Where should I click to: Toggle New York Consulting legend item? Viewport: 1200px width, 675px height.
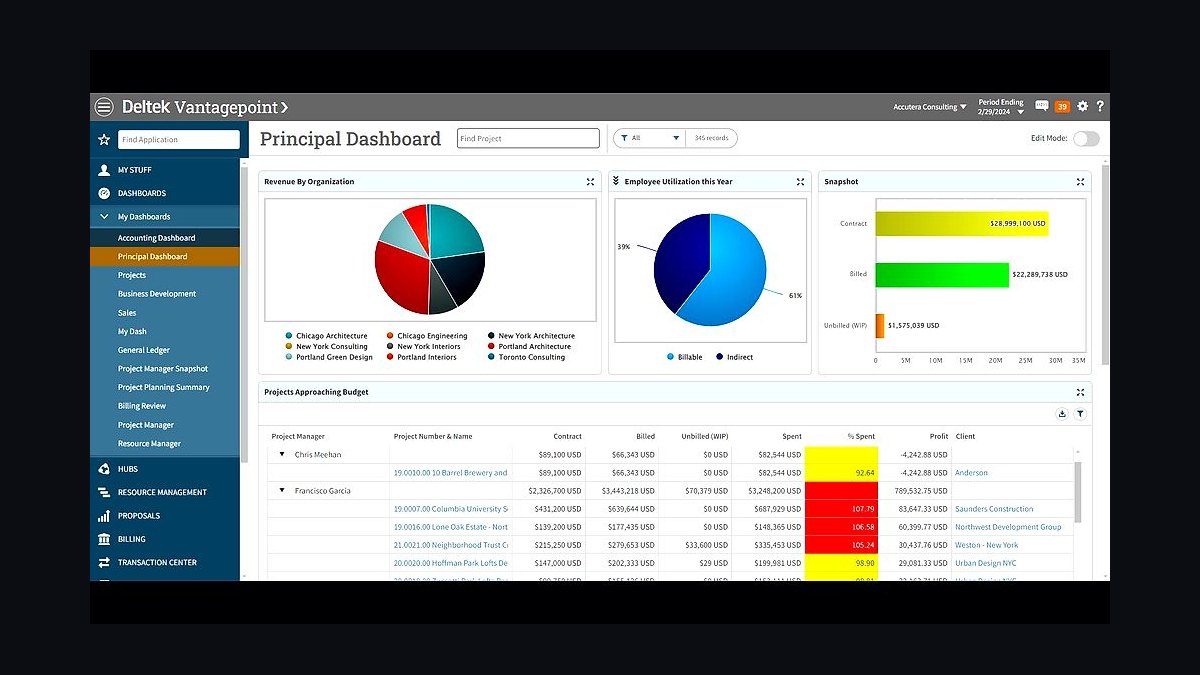pos(326,347)
